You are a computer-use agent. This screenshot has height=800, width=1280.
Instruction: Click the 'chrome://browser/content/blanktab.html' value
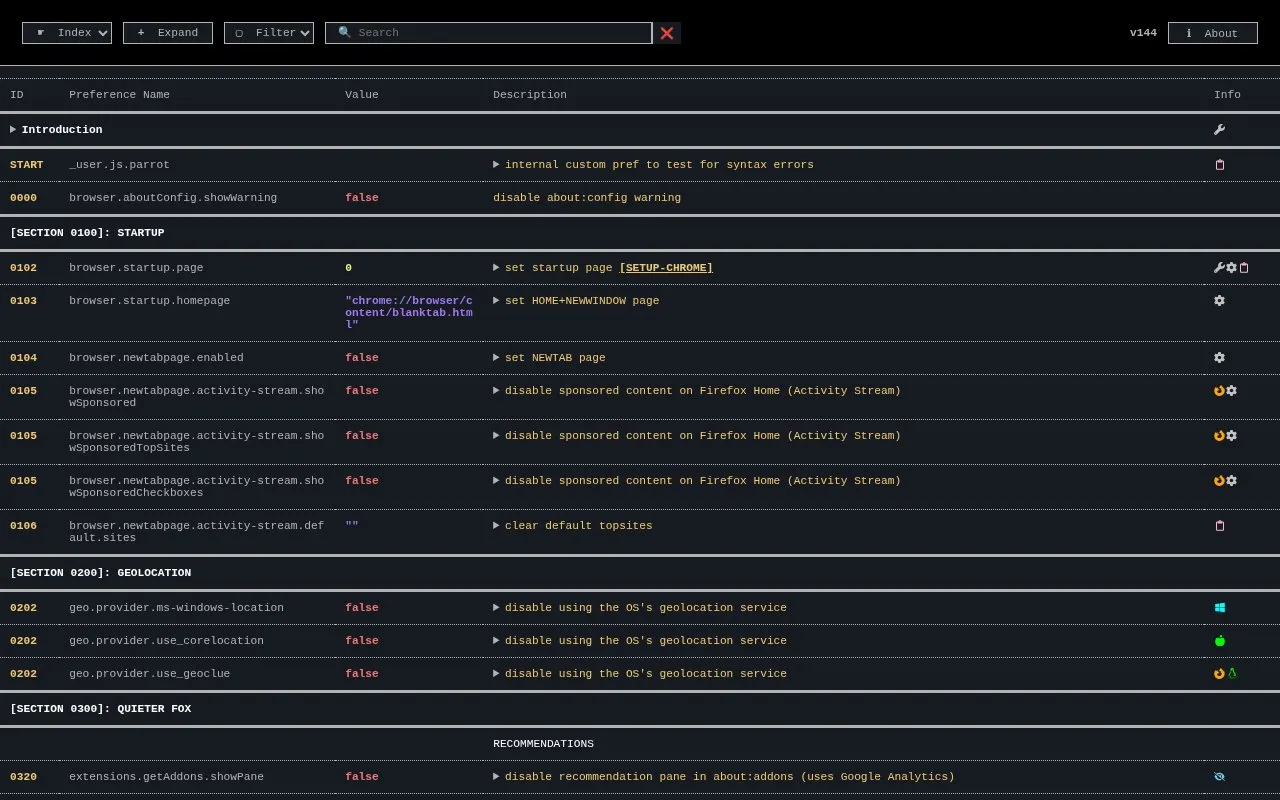(409, 312)
